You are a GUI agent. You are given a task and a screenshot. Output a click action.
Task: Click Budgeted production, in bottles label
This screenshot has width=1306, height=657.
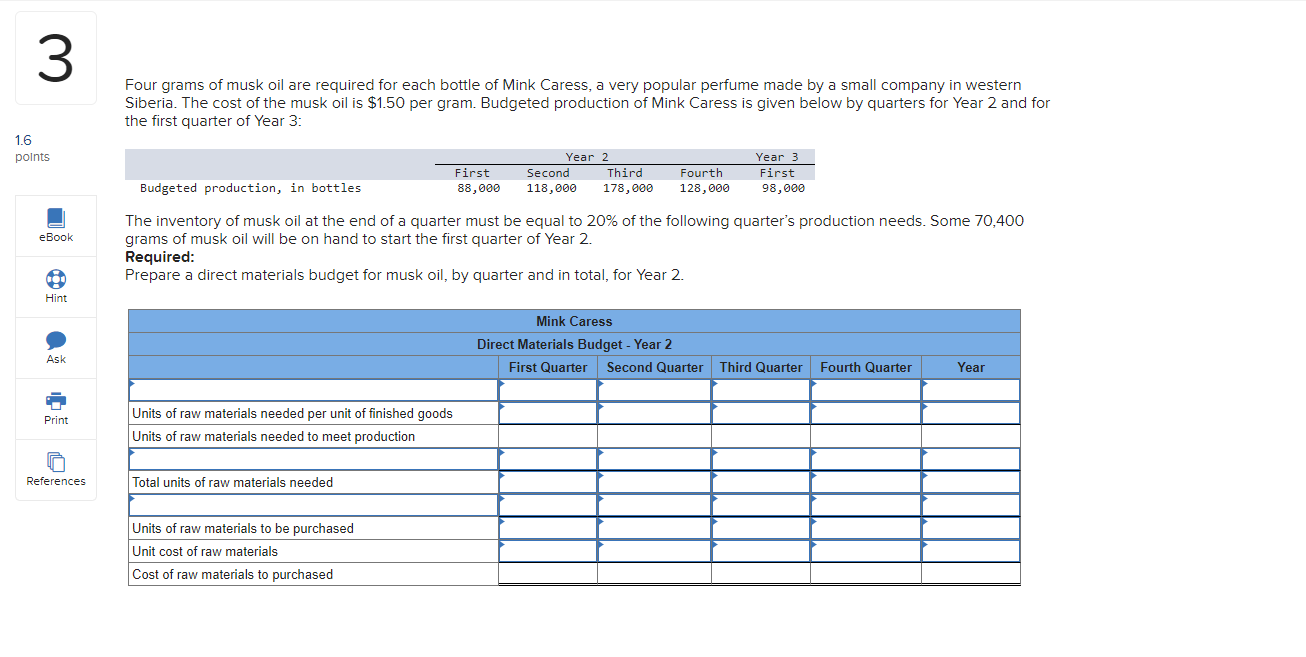[x=251, y=188]
